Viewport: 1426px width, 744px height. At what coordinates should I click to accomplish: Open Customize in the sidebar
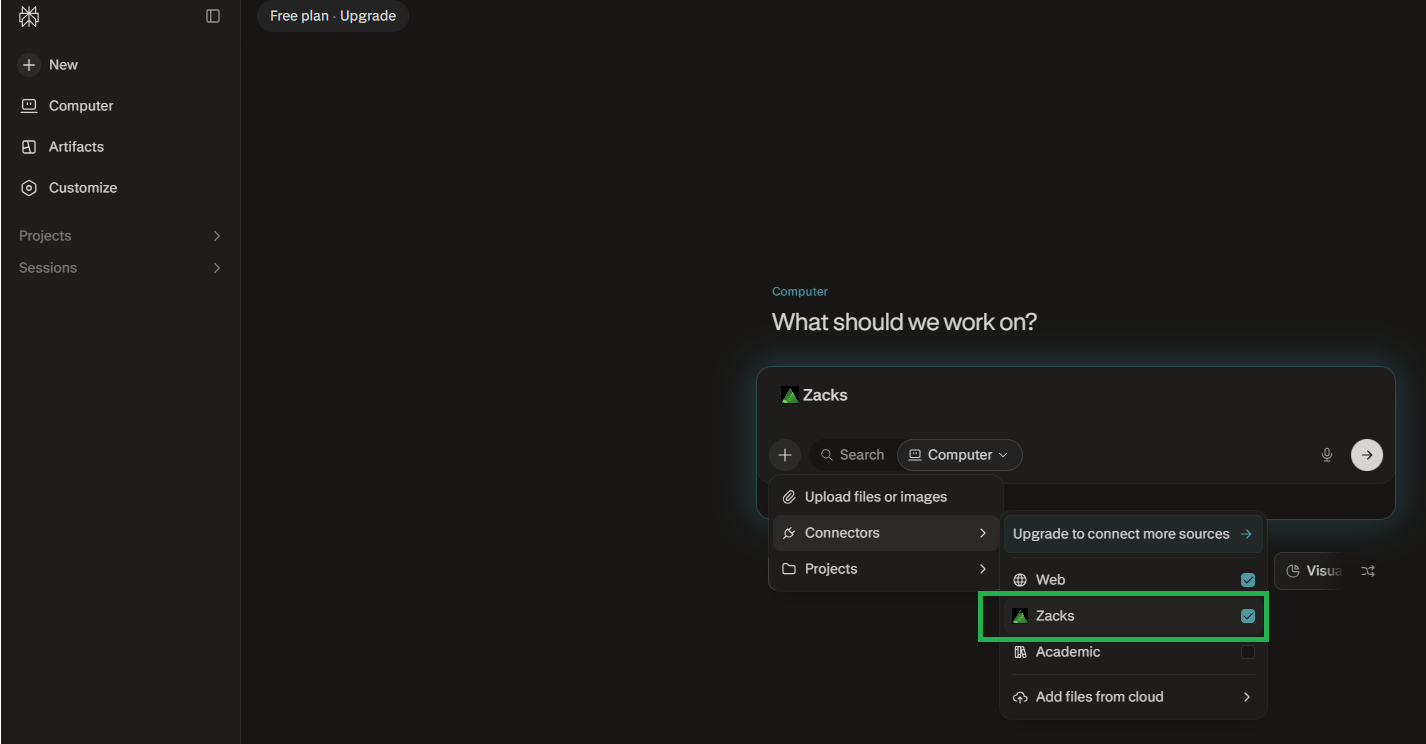(x=69, y=188)
